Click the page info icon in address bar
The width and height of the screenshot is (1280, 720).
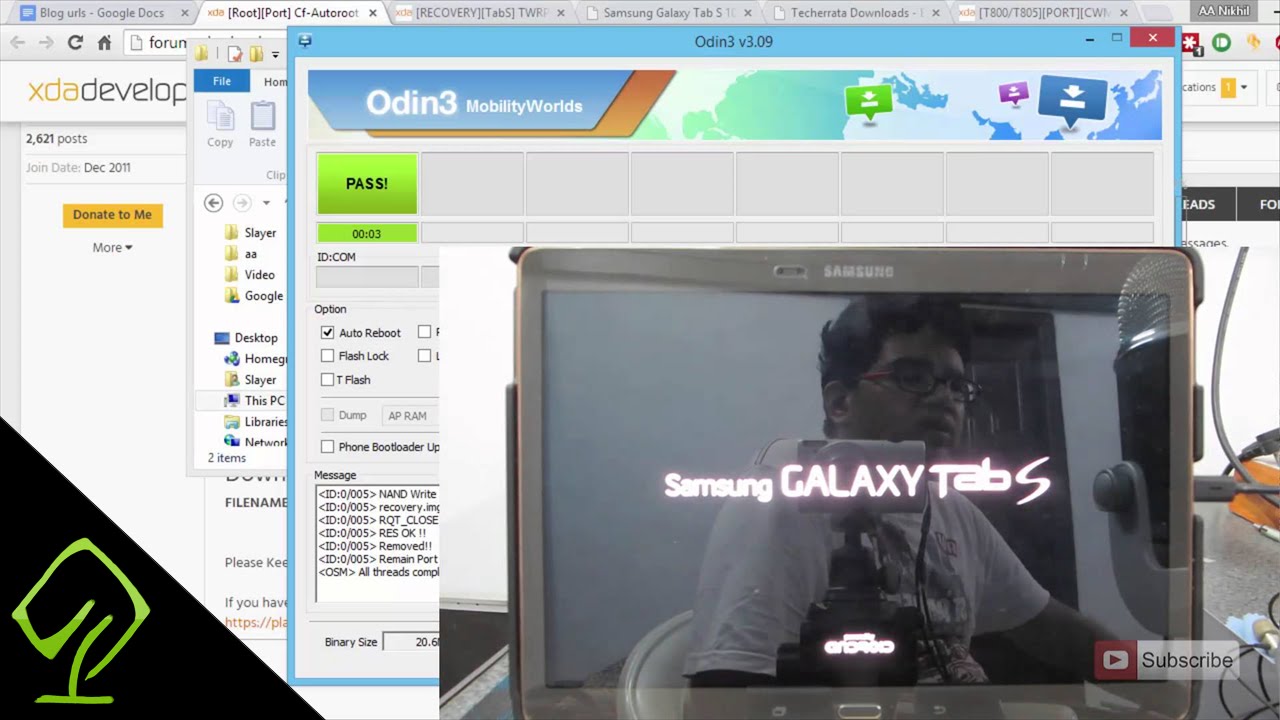coord(138,43)
